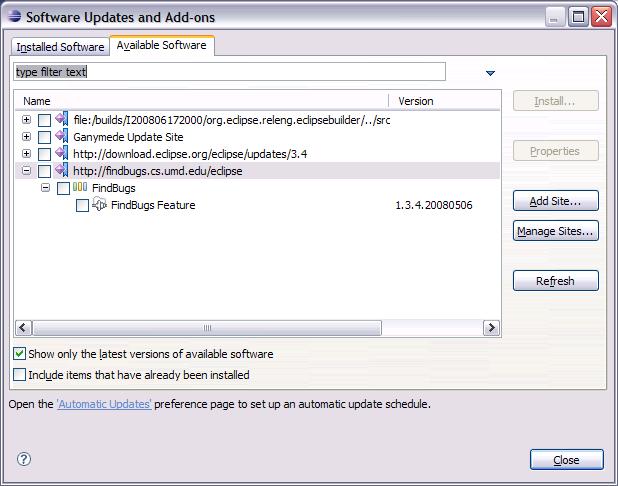Expand the download.eclipse.org updates node
This screenshot has height=486, width=618.
(26, 153)
